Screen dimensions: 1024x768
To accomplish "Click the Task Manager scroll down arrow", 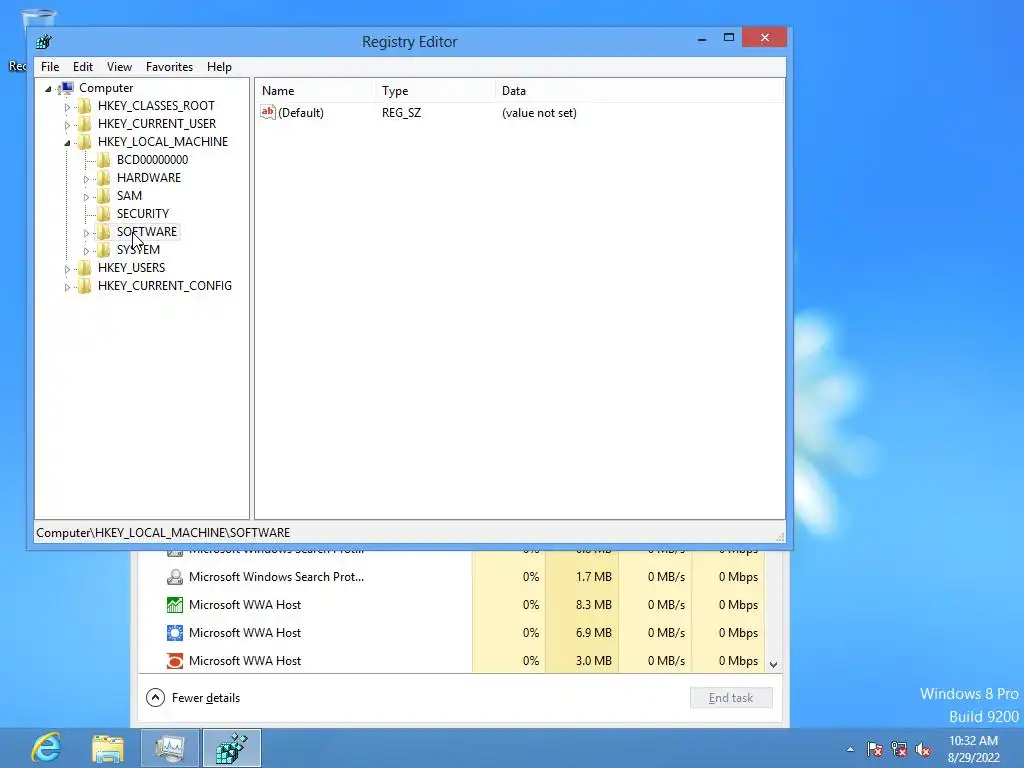I will pyautogui.click(x=773, y=664).
